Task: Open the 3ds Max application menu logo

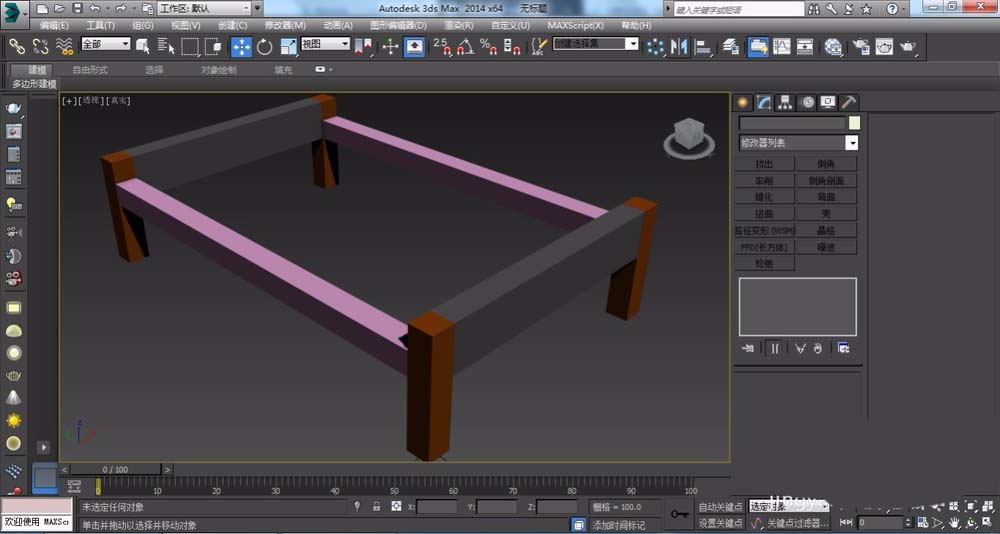Action: pyautogui.click(x=15, y=14)
